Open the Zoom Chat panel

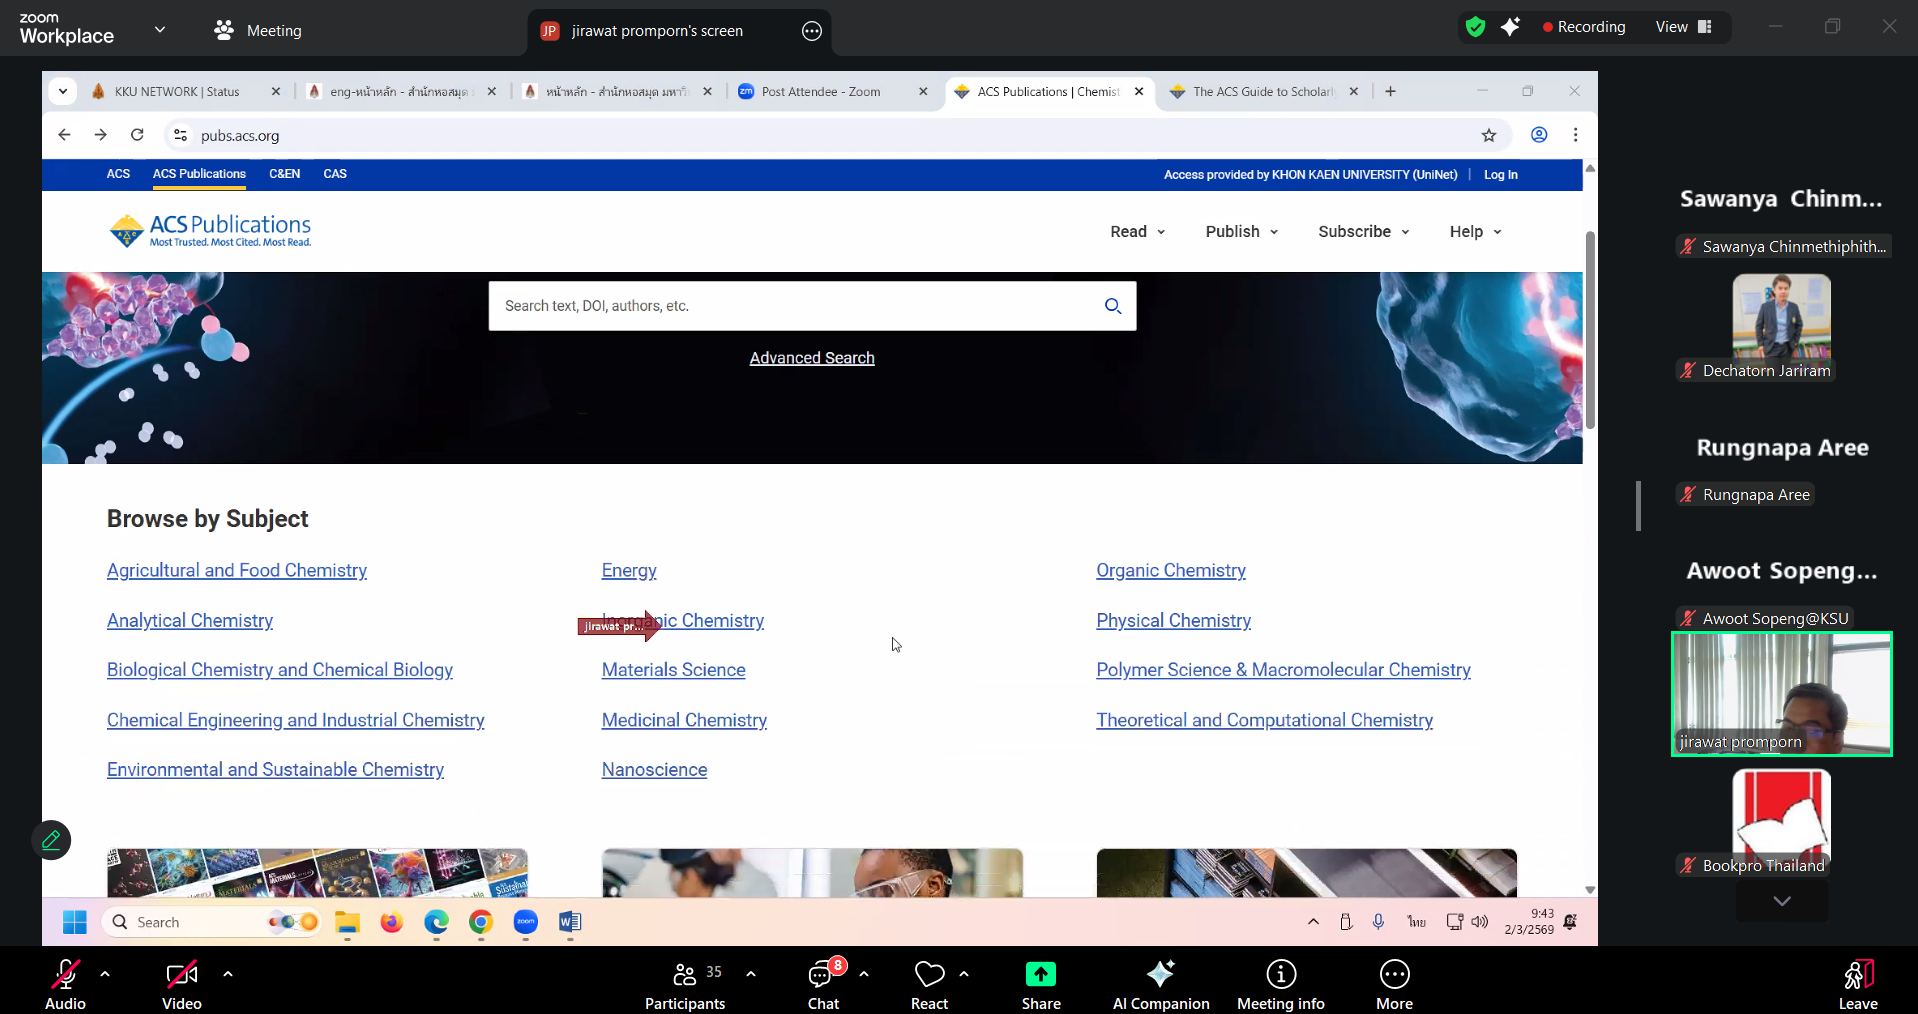click(822, 974)
